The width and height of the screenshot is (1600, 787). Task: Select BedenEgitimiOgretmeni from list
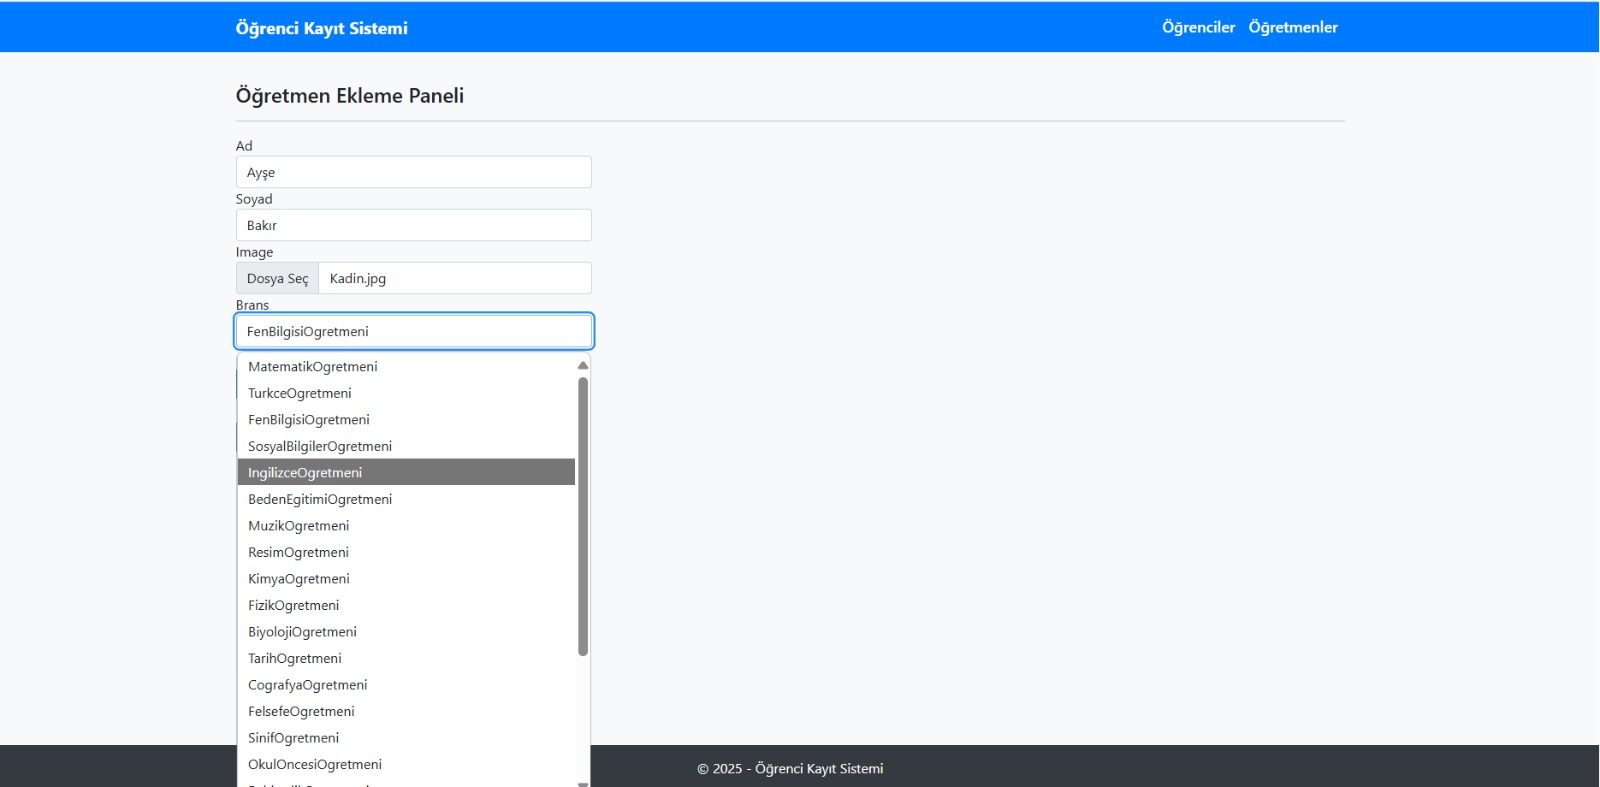pyautogui.click(x=320, y=500)
